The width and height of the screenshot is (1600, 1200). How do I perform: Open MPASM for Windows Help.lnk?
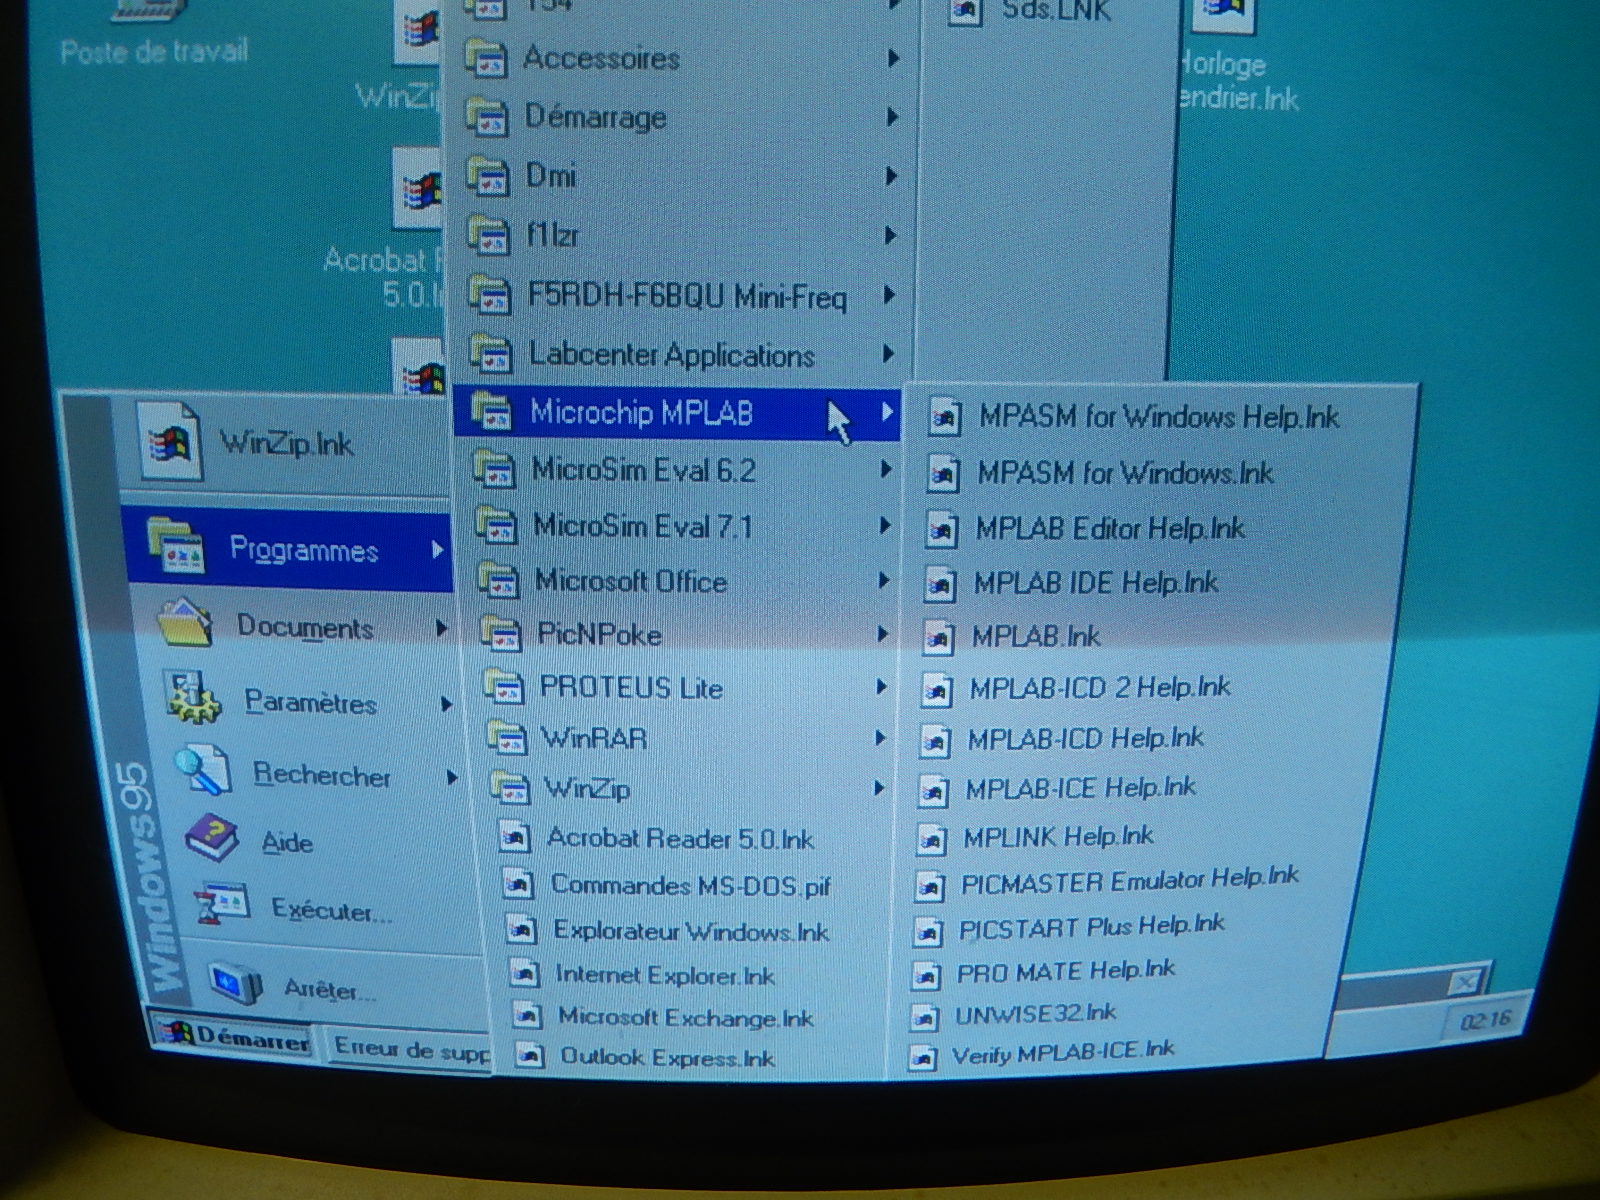(x=1160, y=417)
